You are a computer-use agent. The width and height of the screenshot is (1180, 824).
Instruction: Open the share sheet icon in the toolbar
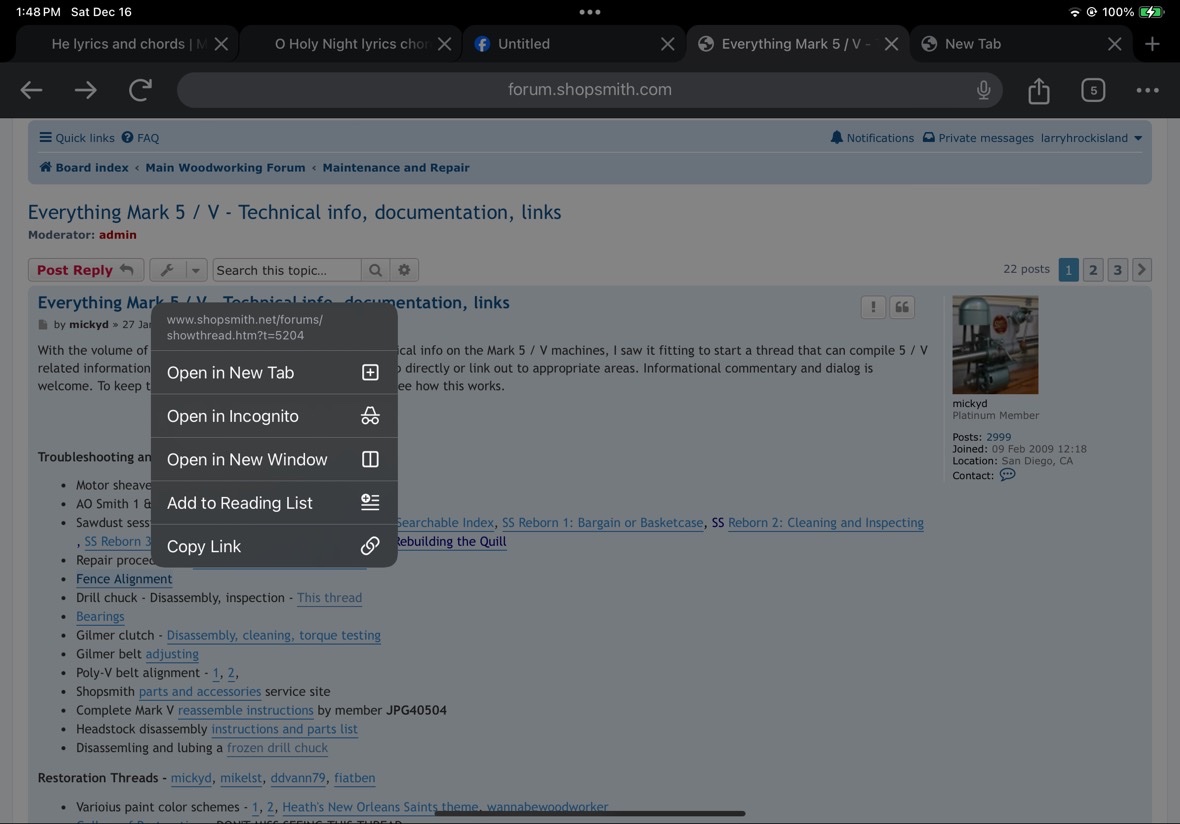point(1039,90)
